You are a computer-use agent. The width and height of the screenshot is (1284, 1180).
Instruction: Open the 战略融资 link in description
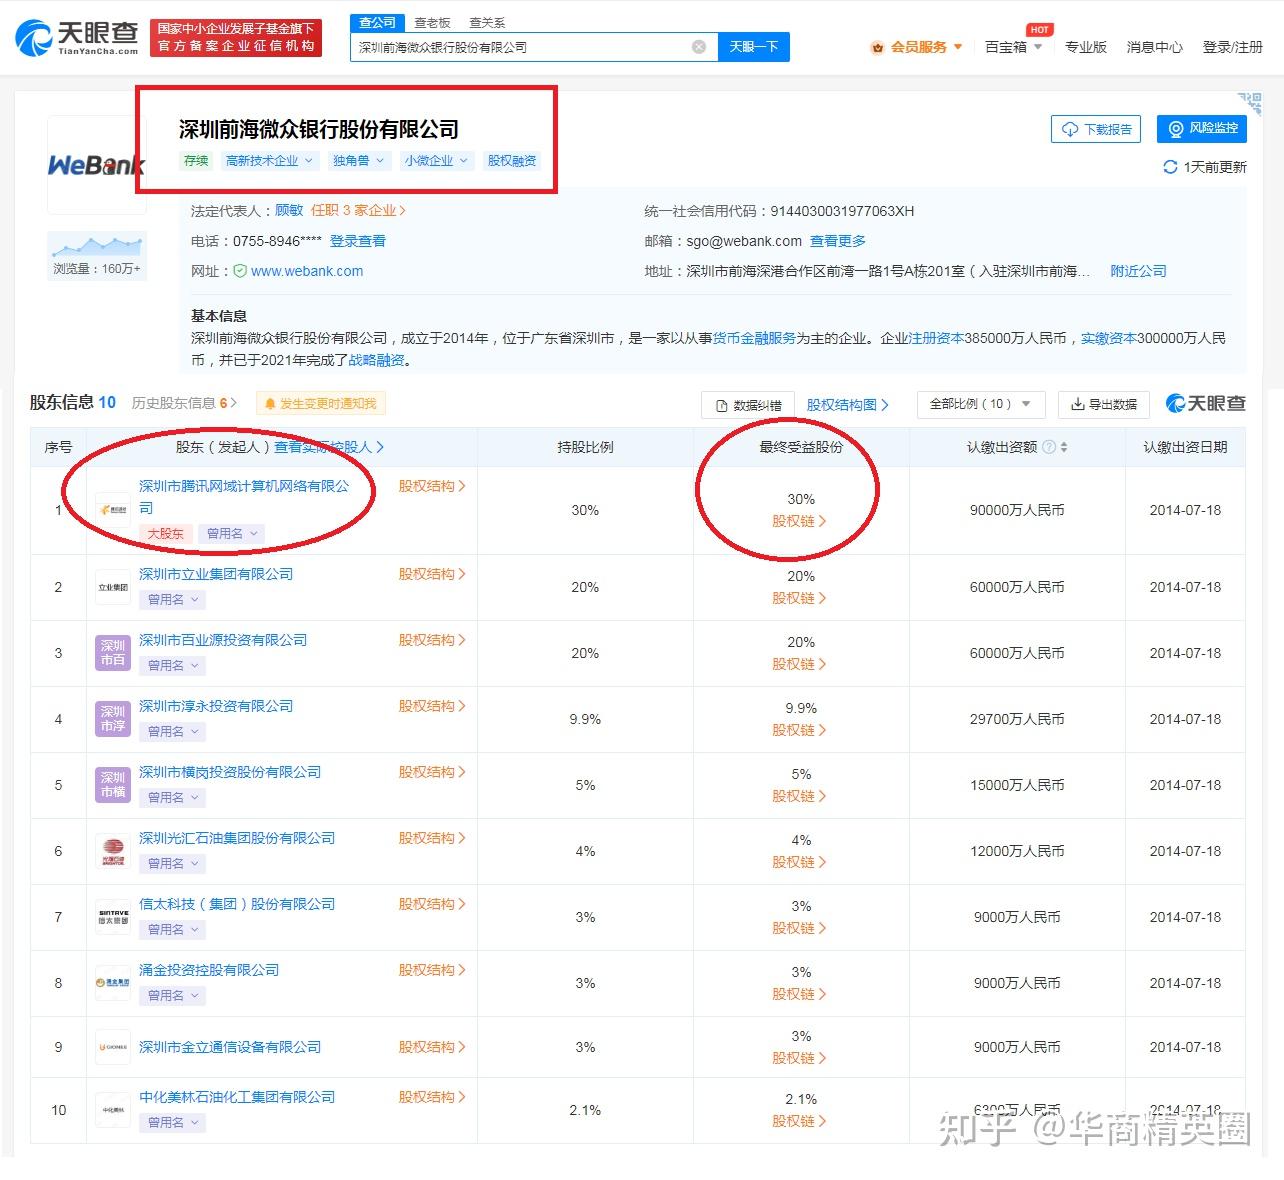pos(377,360)
